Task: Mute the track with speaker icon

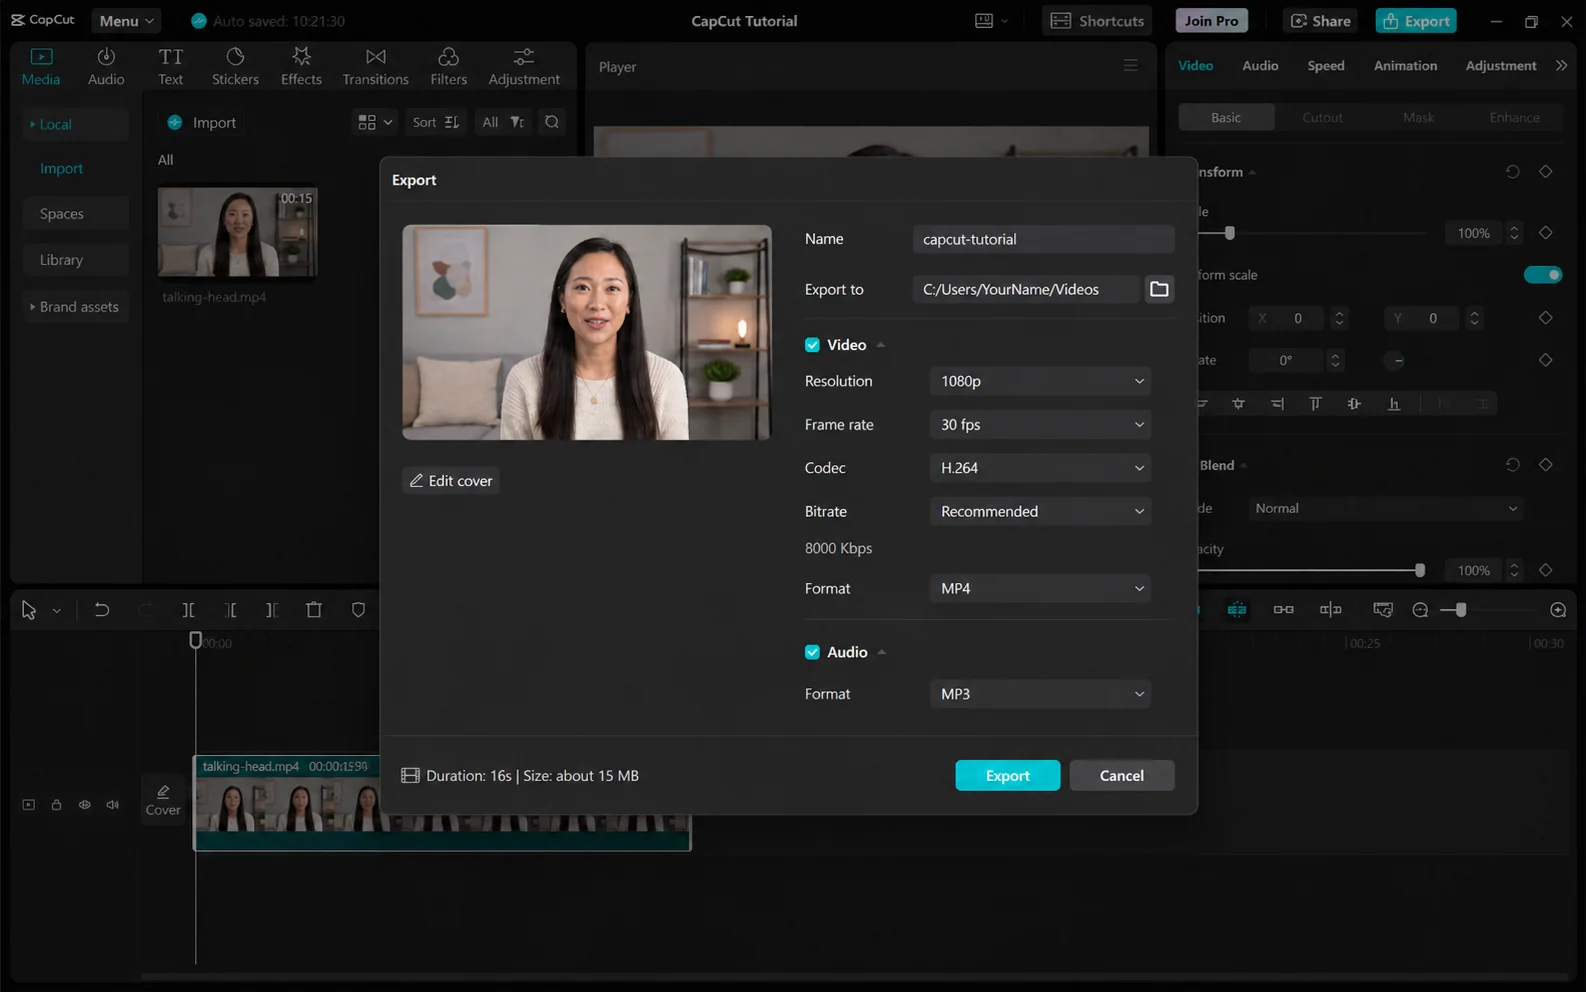Action: 113,805
